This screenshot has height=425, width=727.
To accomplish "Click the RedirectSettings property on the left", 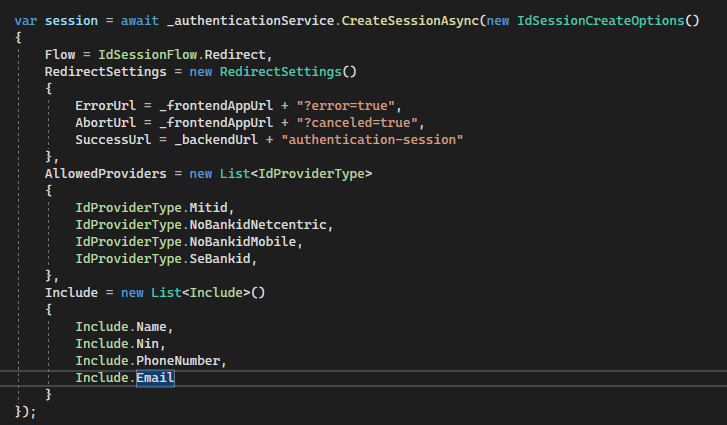I will (106, 72).
